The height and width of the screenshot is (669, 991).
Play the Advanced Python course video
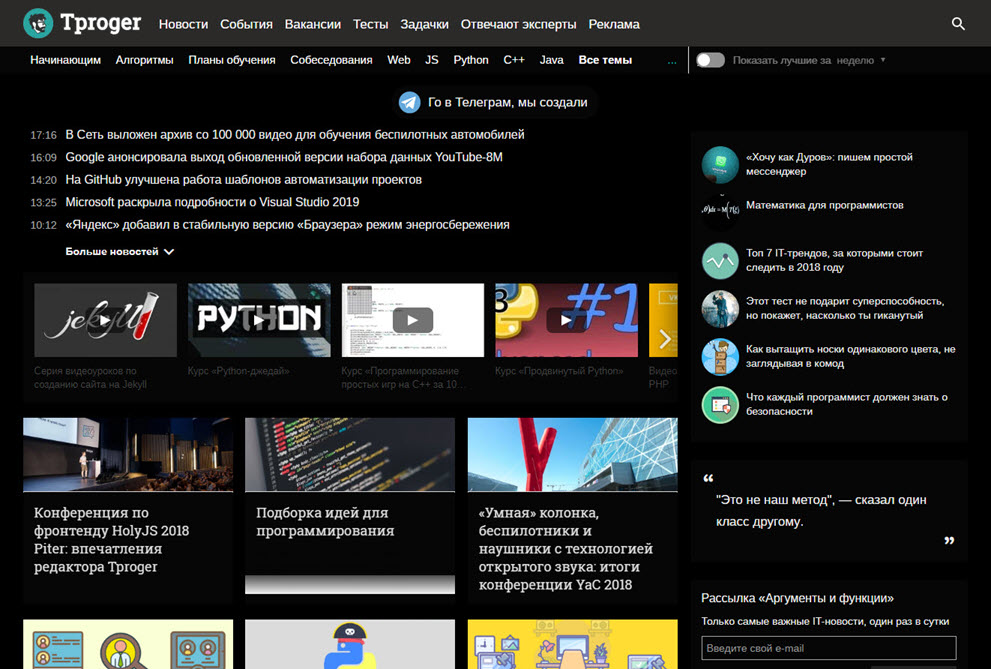pyautogui.click(x=566, y=320)
